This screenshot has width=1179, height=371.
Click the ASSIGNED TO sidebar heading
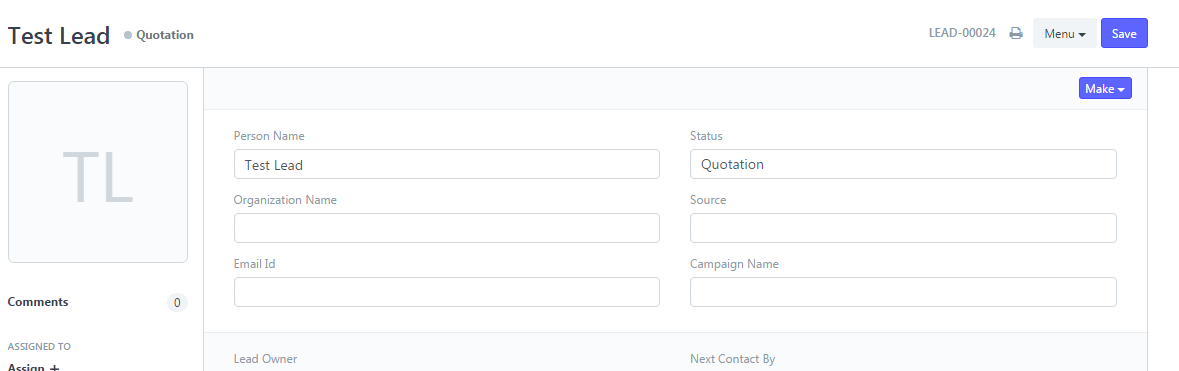pyautogui.click(x=39, y=347)
